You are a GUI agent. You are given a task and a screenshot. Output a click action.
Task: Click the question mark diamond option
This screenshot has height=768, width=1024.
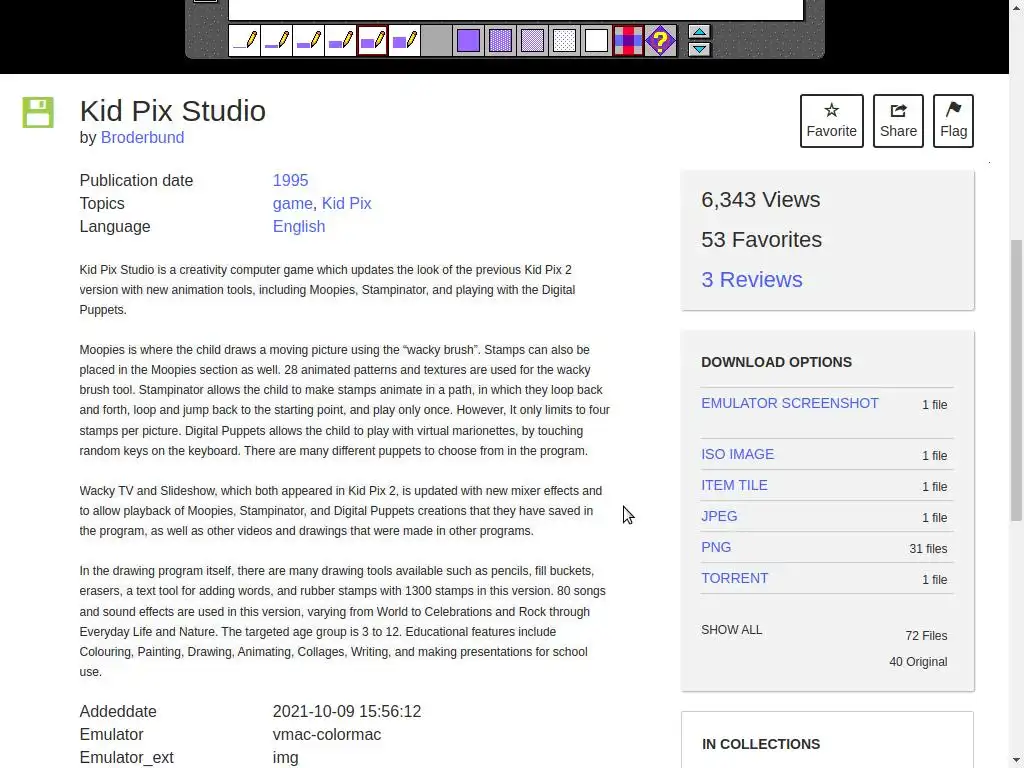click(660, 40)
